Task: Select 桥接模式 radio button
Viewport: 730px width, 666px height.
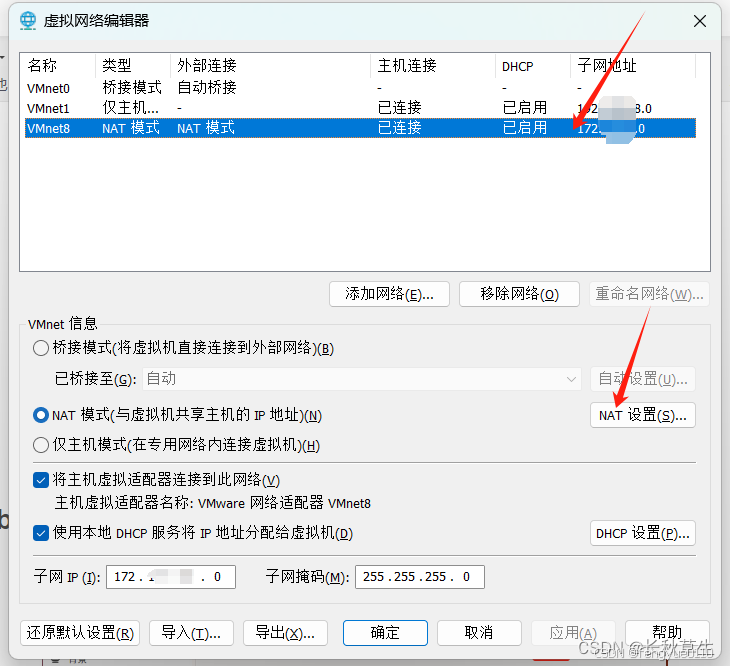Action: point(41,348)
